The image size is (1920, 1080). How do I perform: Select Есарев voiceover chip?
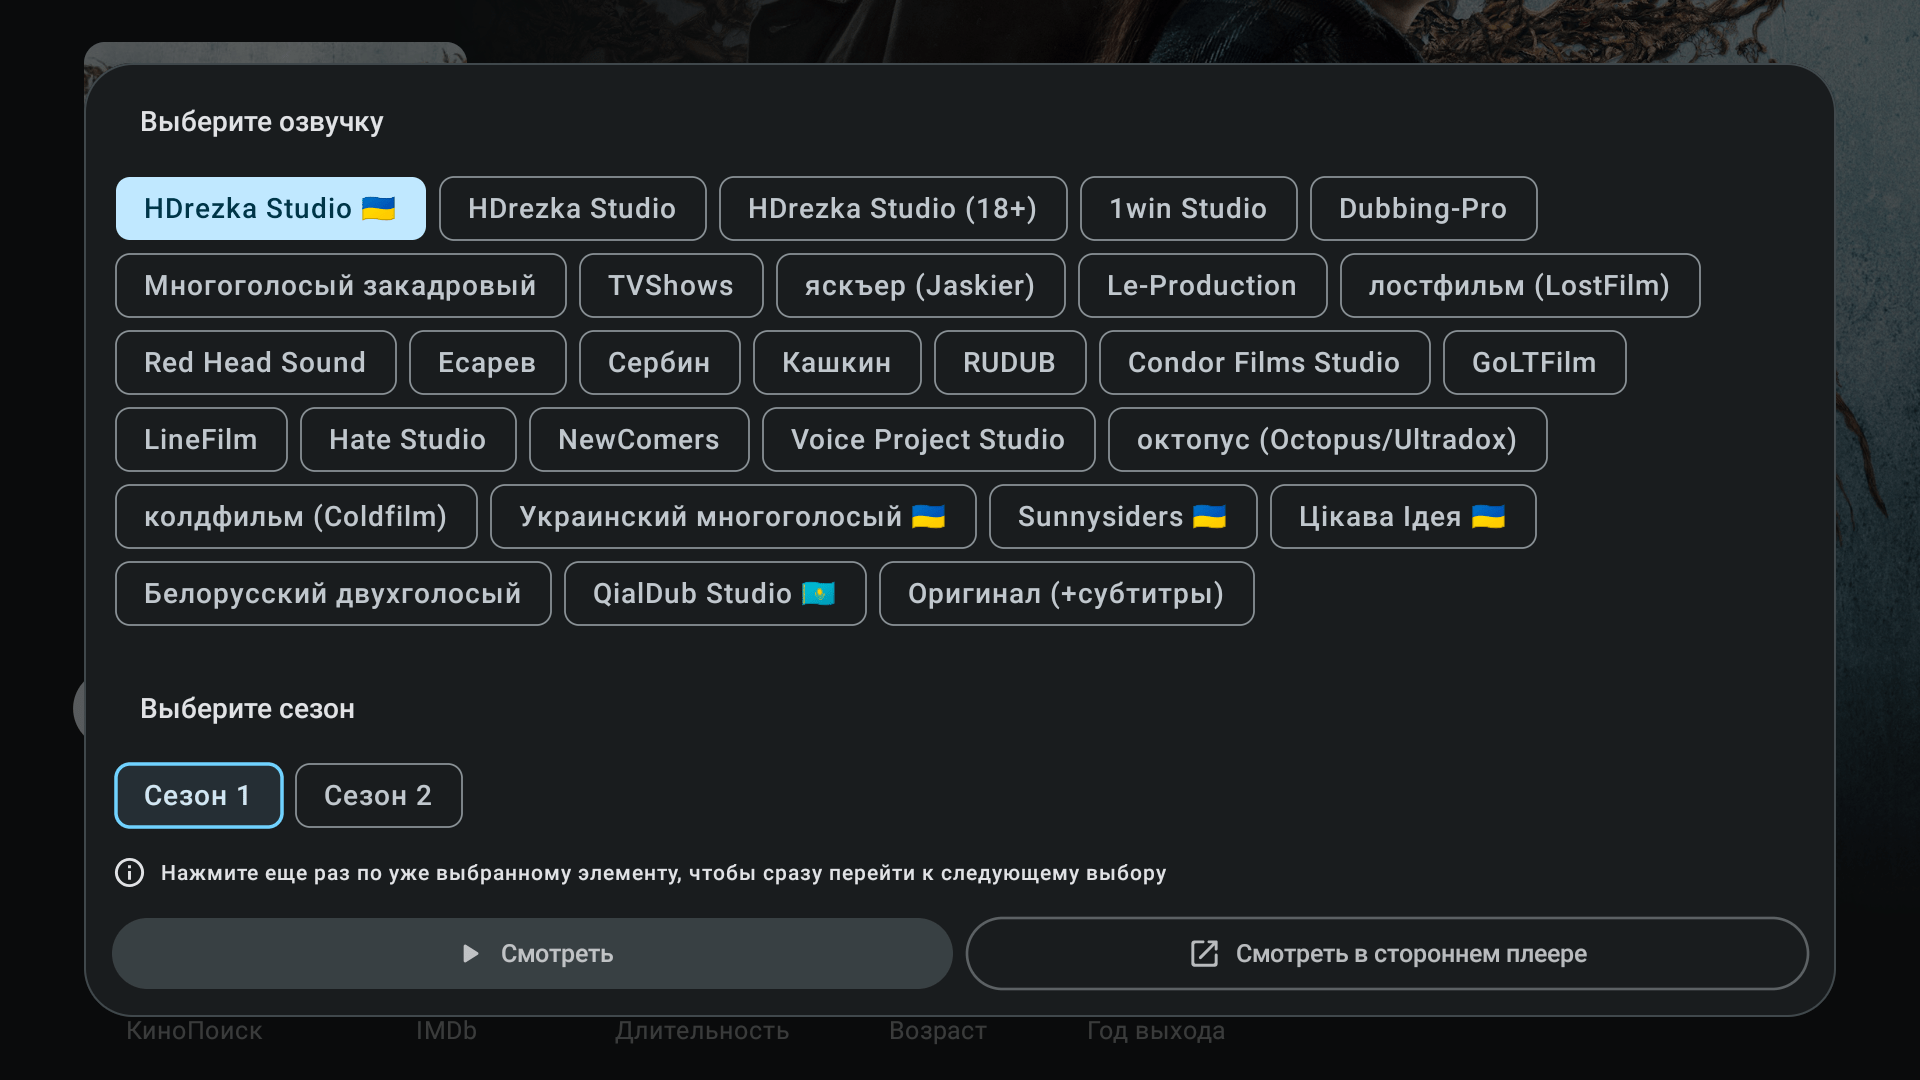tap(488, 362)
